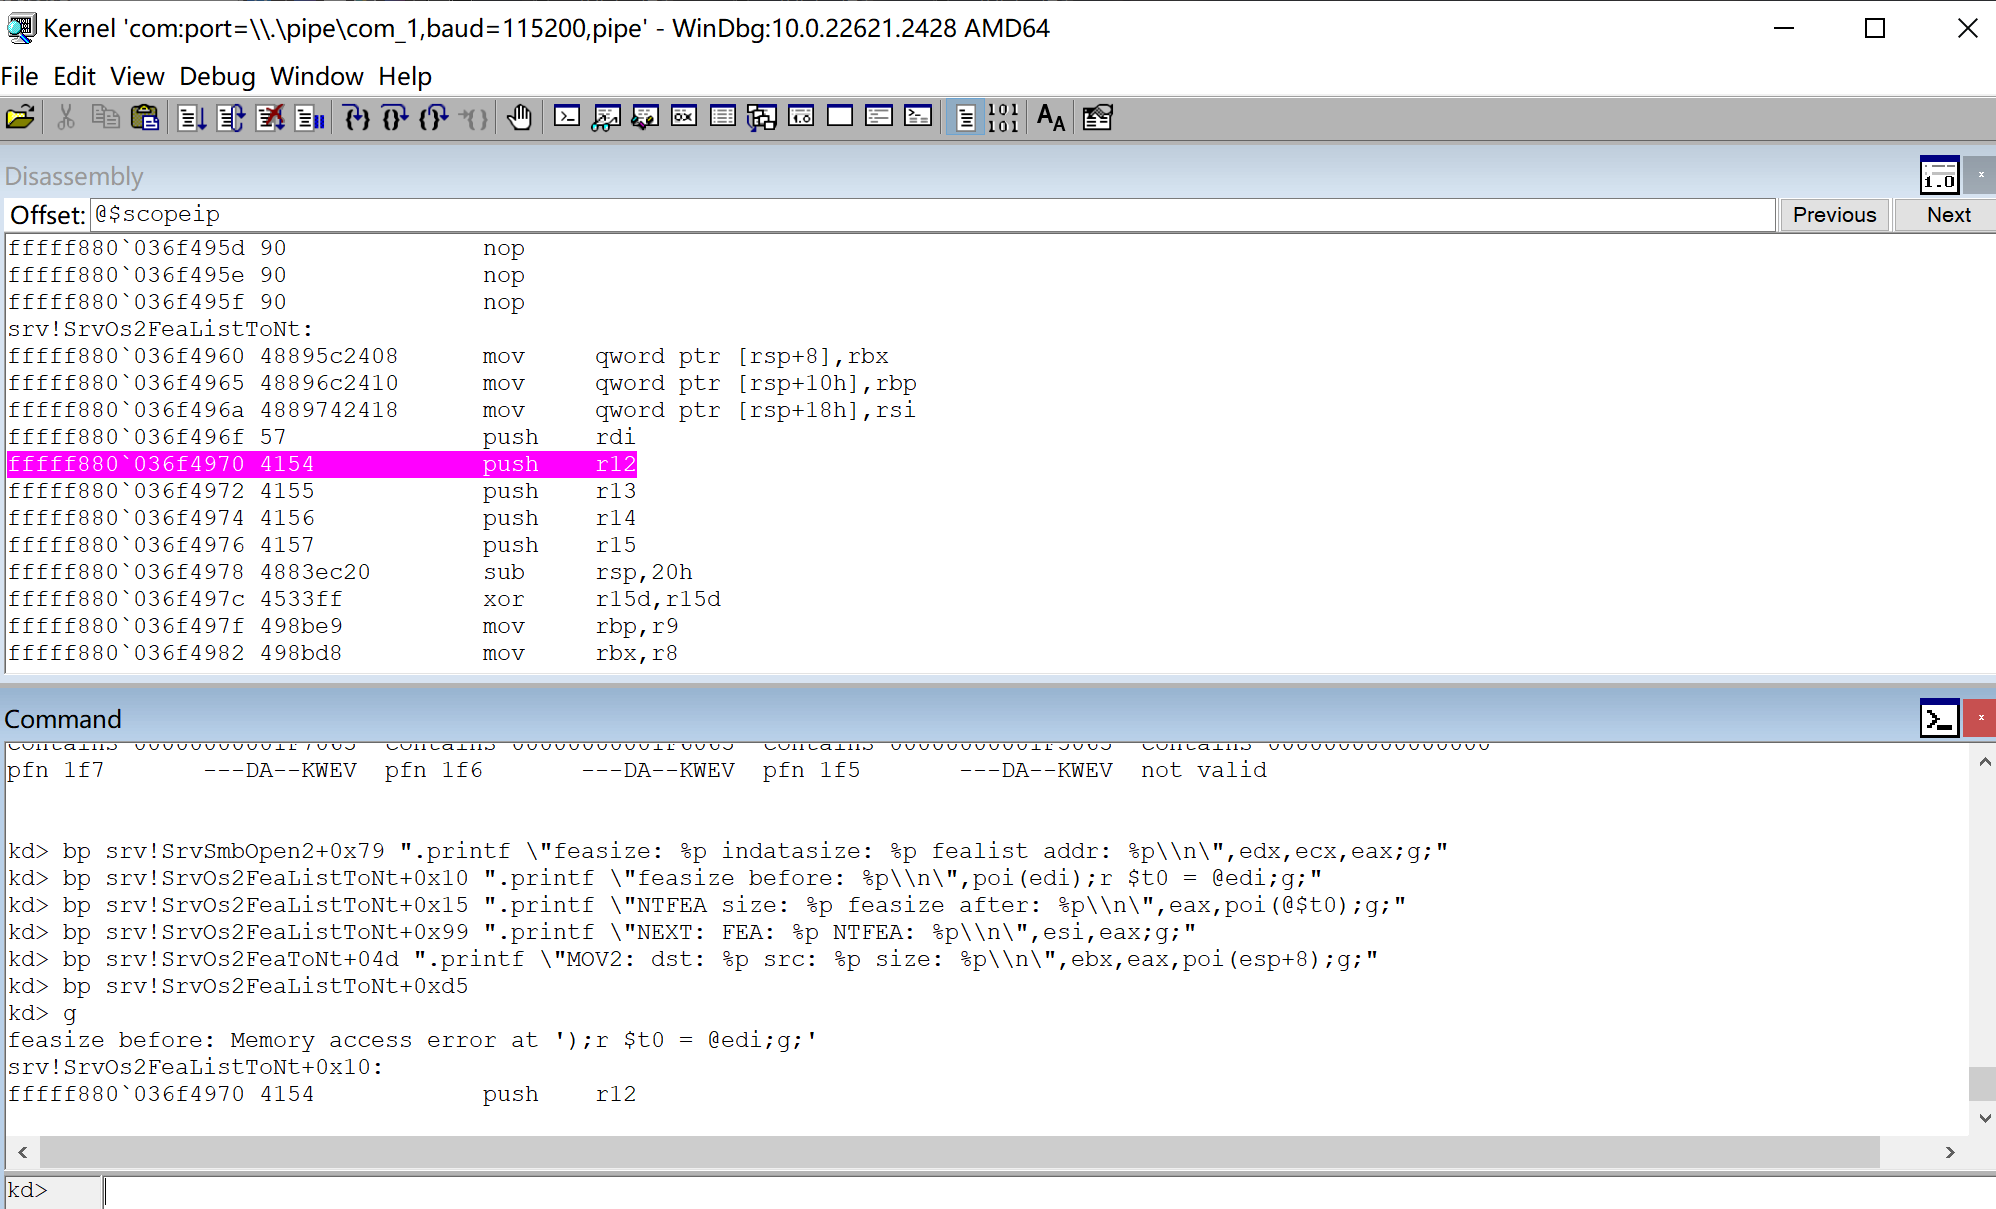
Task: Click the Next button in Disassembly
Action: click(x=1947, y=215)
